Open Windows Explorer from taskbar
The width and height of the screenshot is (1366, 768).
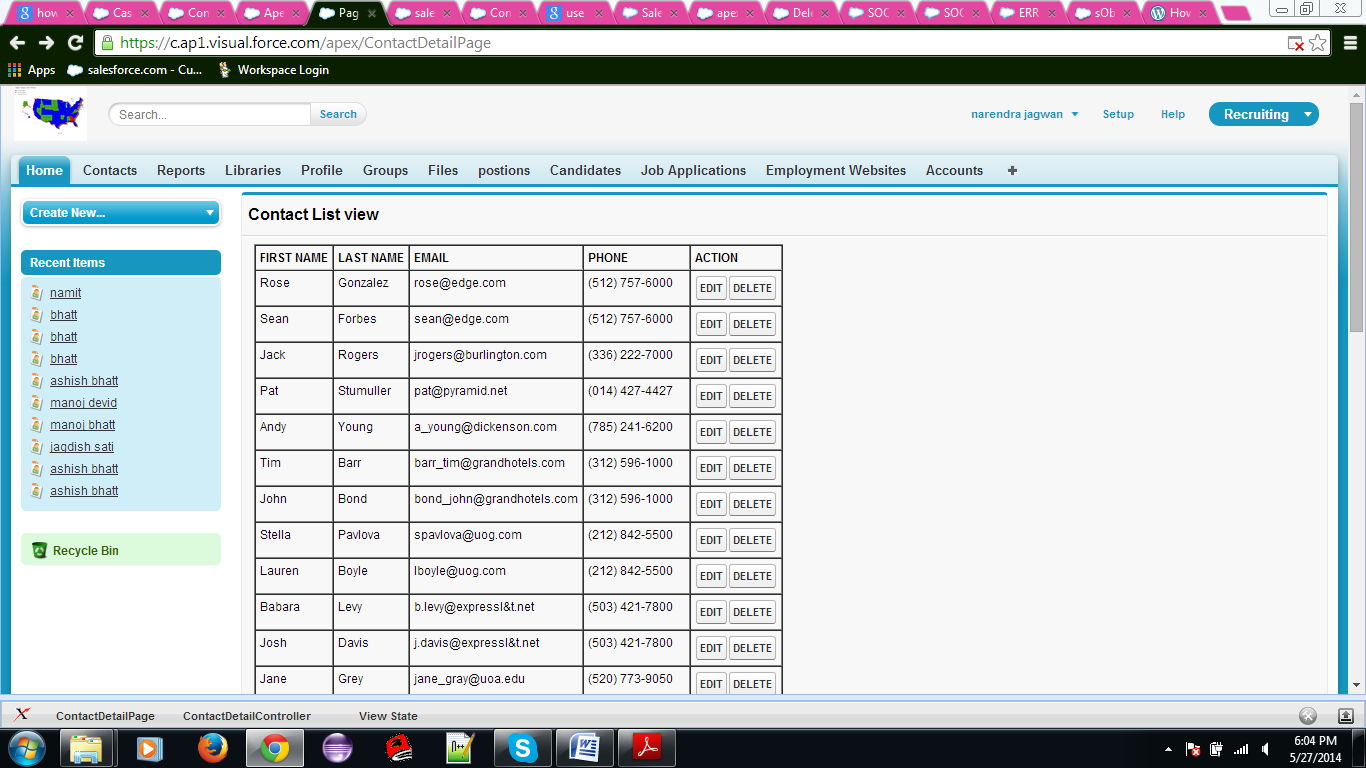click(x=87, y=748)
